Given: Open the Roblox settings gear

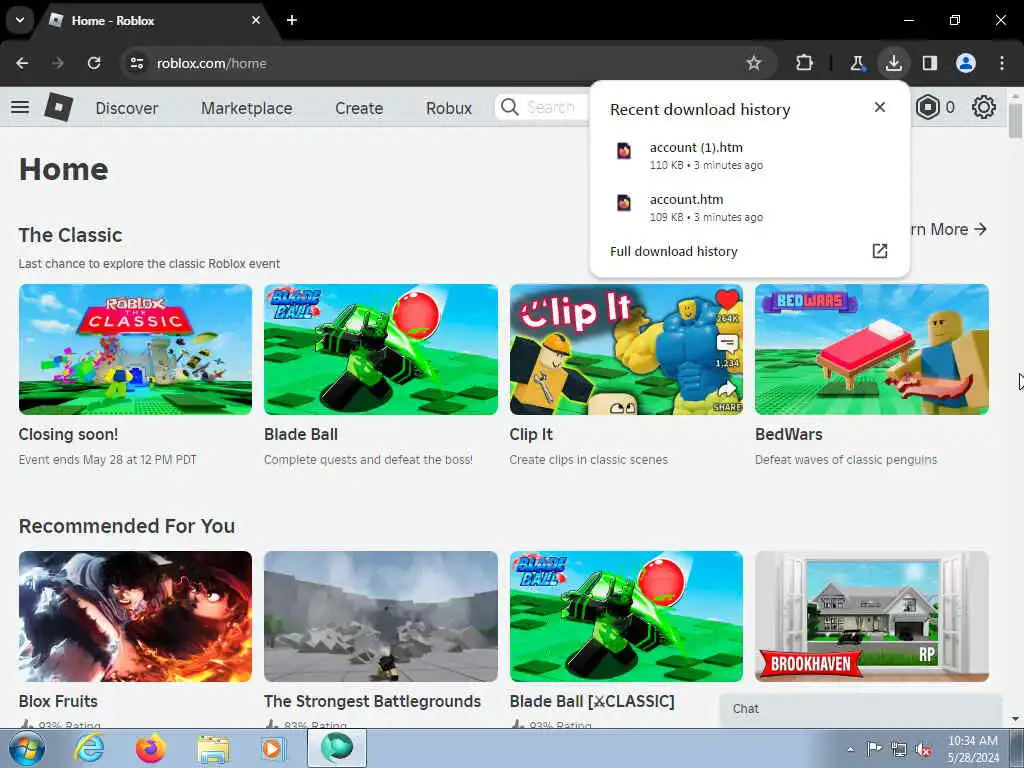Looking at the screenshot, I should pos(984,107).
